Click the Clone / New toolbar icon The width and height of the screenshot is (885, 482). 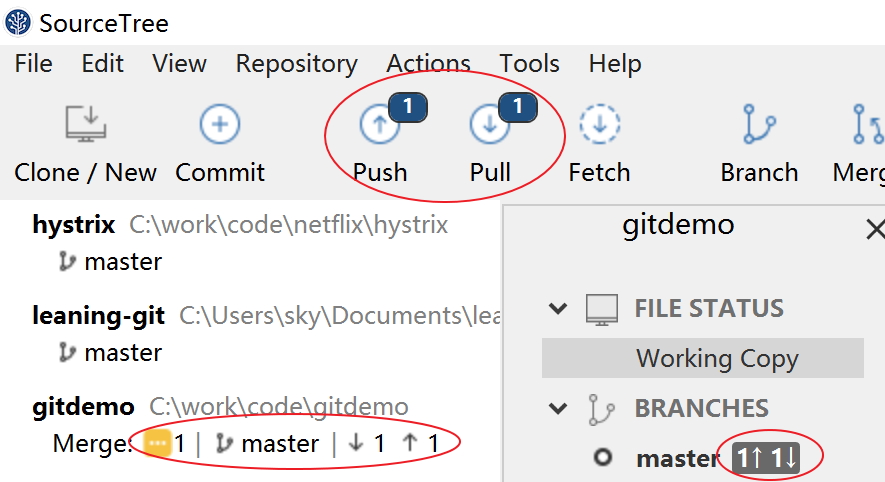point(86,125)
